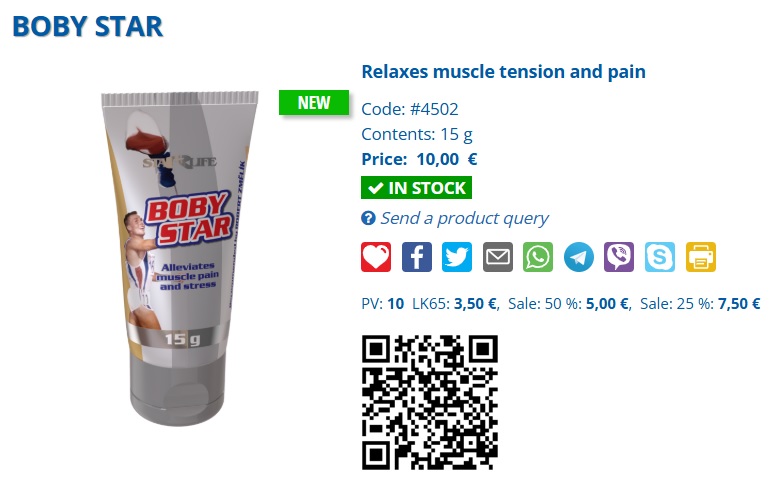Send product by email envelope icon

point(497,257)
